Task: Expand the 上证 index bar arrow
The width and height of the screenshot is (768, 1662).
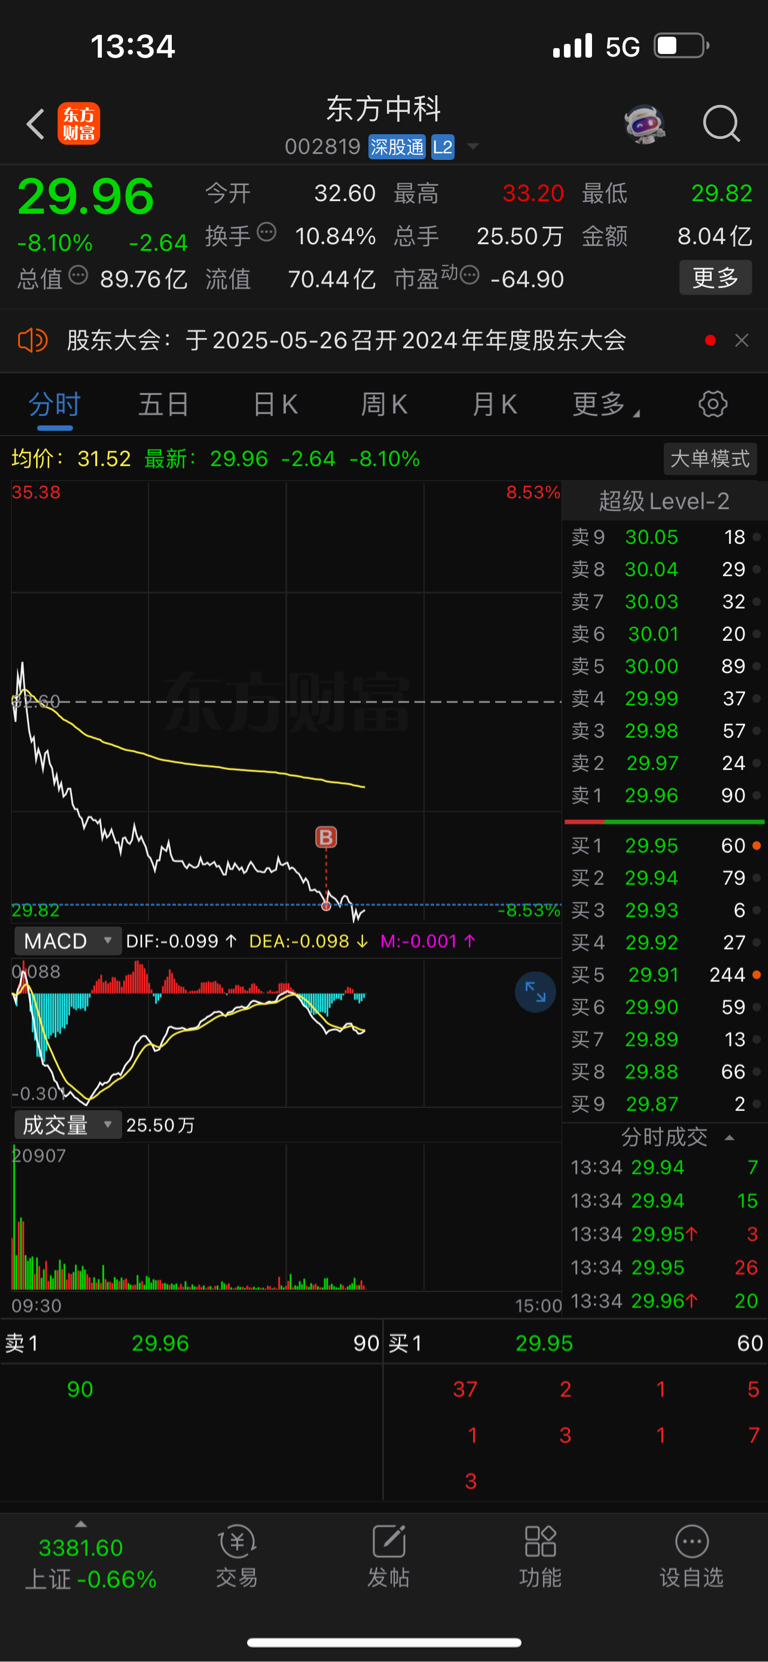Action: (81, 1524)
